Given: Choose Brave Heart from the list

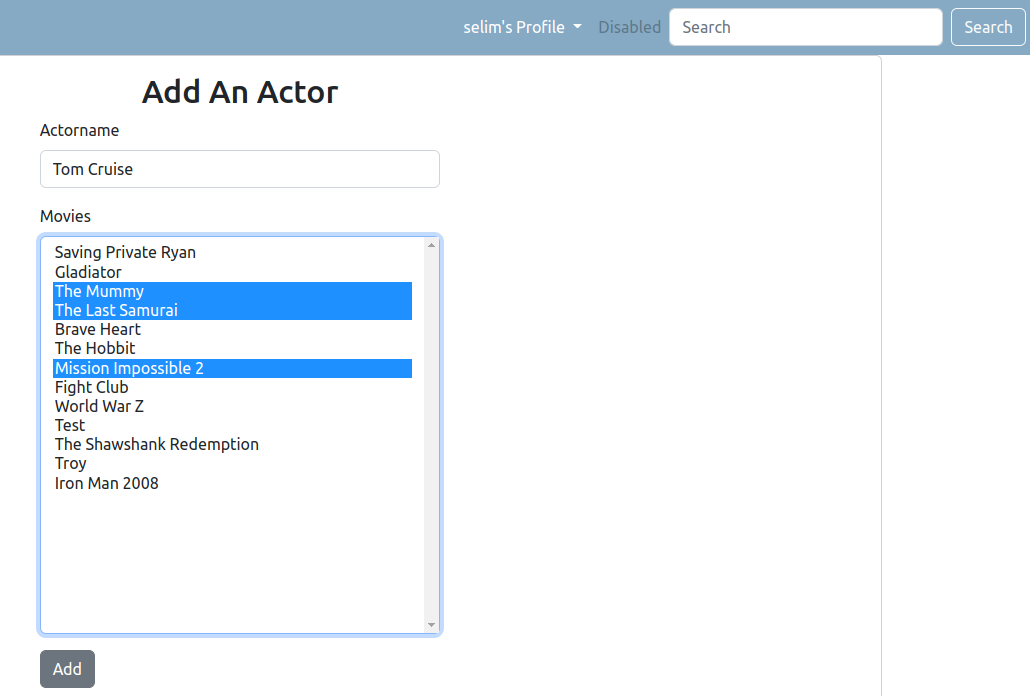Looking at the screenshot, I should tap(233, 330).
